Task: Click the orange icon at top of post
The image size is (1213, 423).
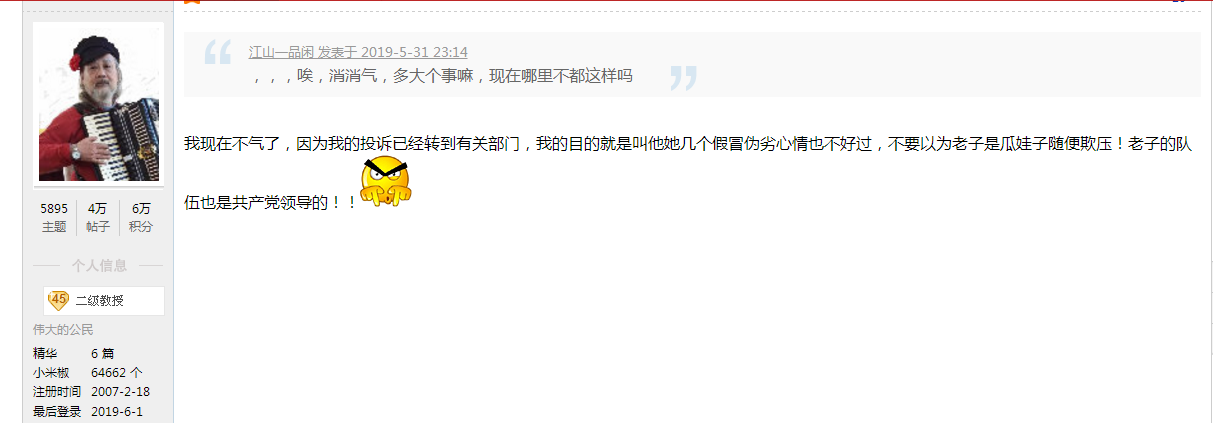Action: (x=192, y=2)
